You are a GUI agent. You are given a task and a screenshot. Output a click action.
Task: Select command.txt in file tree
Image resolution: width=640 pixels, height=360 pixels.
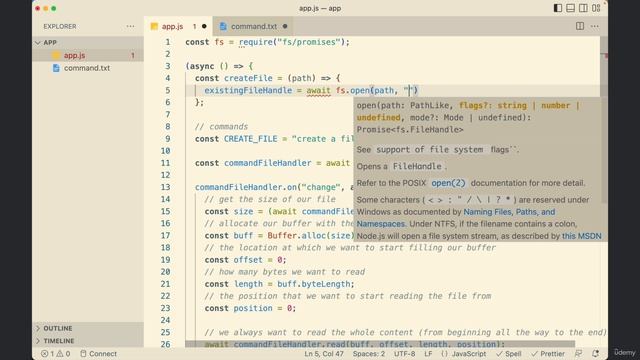tap(88, 68)
